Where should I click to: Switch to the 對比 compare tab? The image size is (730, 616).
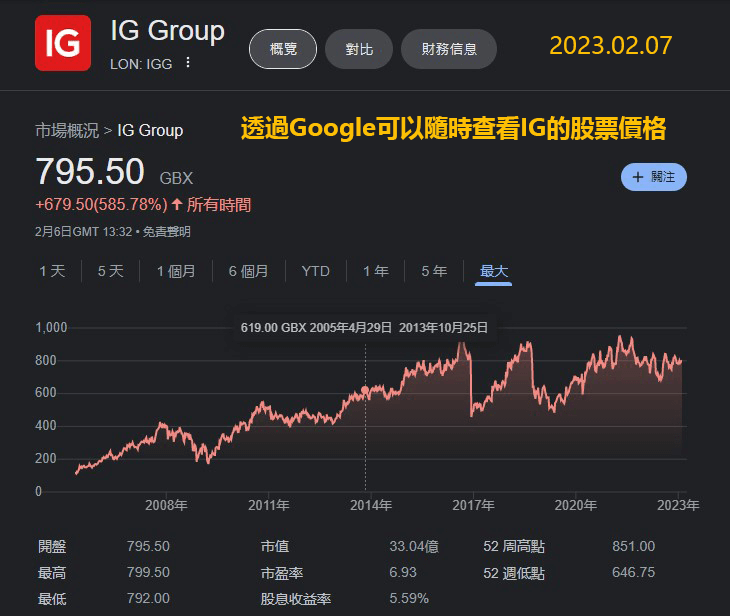359,49
